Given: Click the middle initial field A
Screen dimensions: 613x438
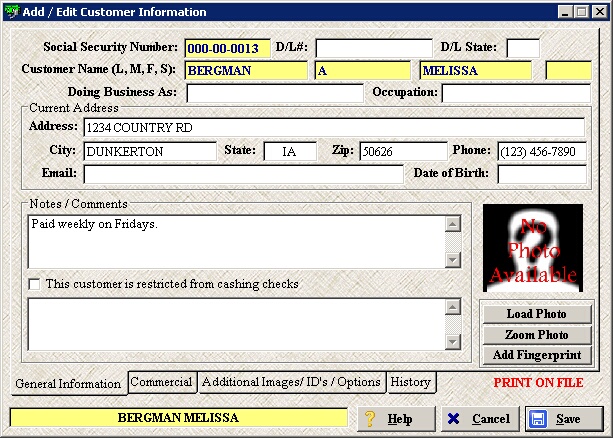Looking at the screenshot, I should point(362,70).
